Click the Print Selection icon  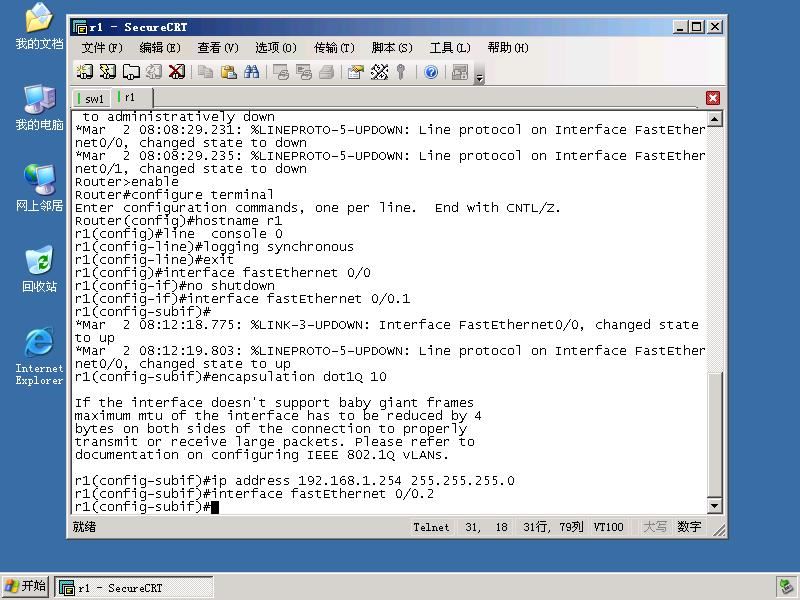tap(304, 72)
